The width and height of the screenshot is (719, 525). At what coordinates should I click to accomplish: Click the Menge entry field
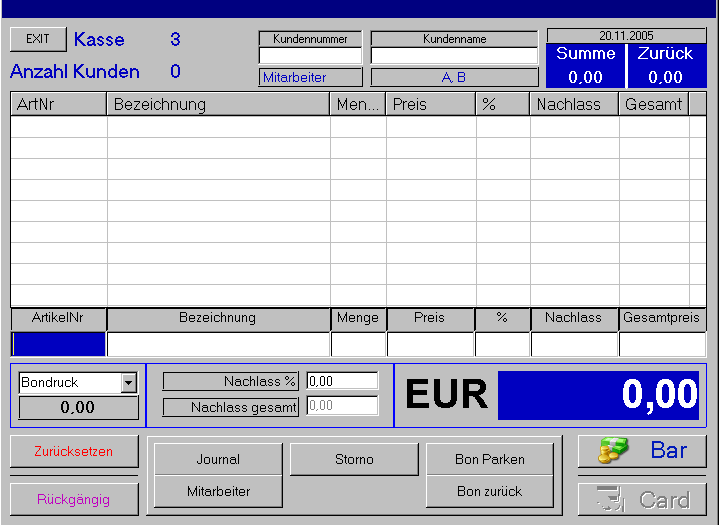click(358, 344)
